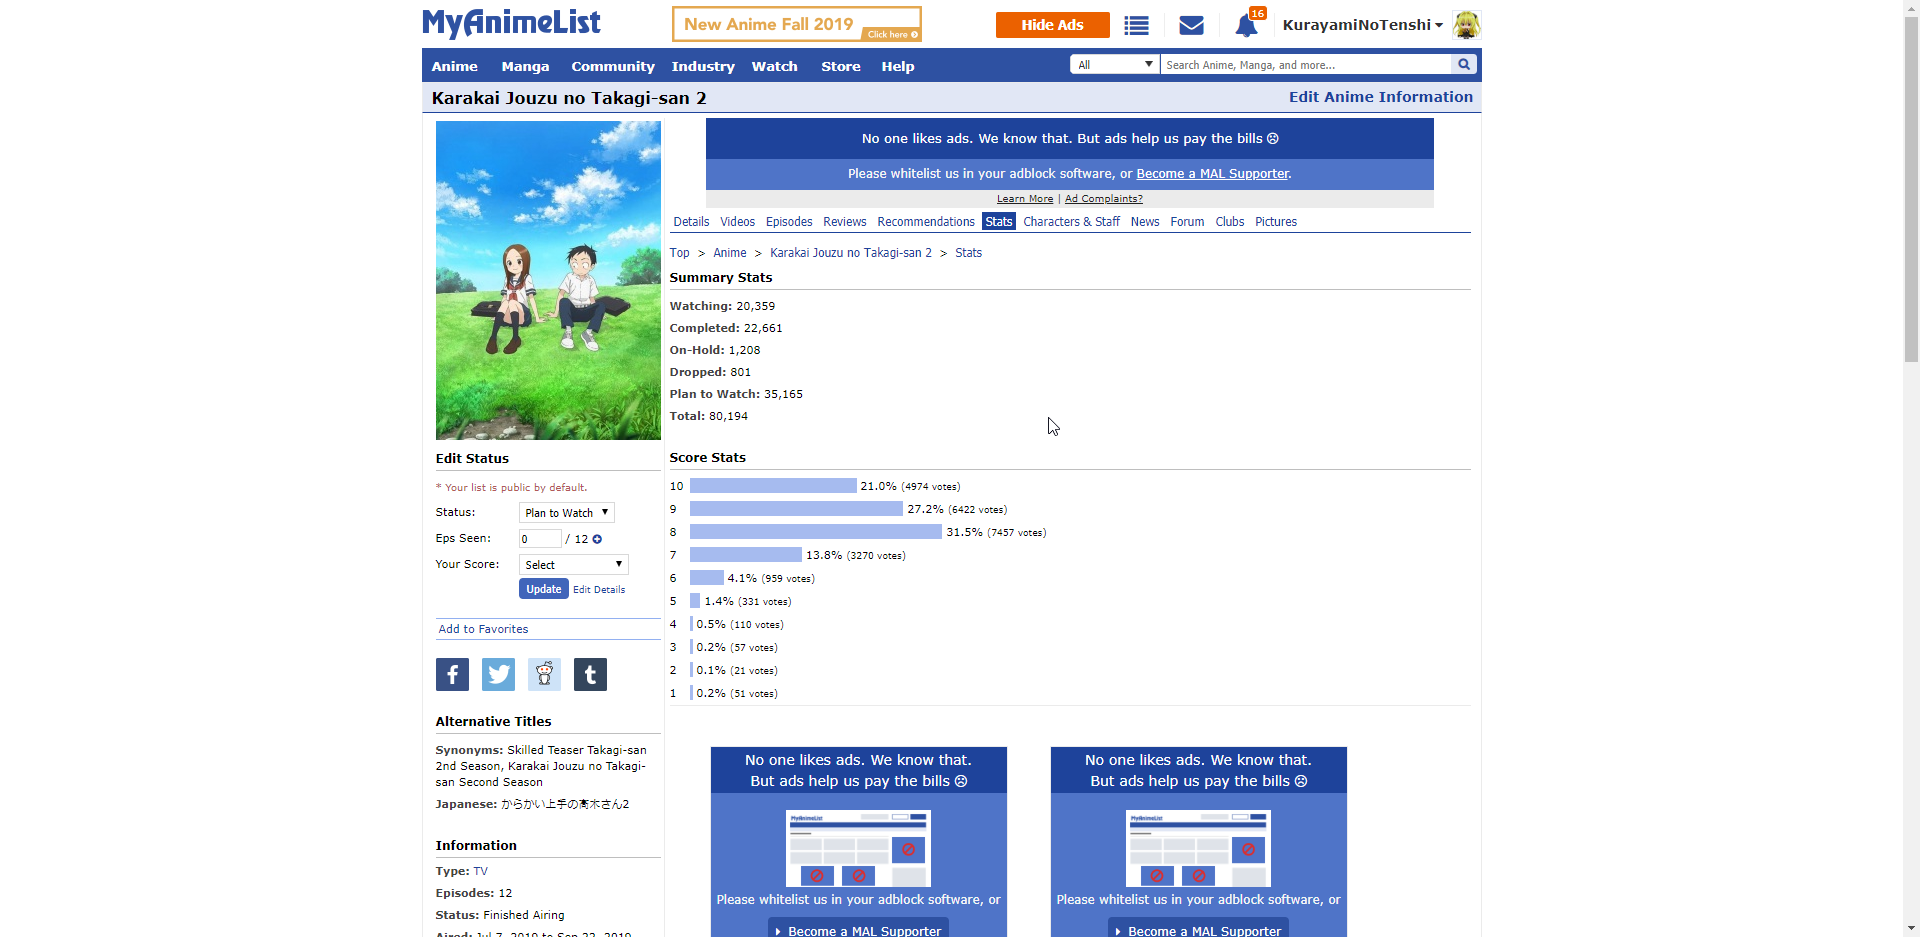Open the Plan to Watch status dropdown
Viewport: 1920px width, 937px height.
click(x=566, y=513)
